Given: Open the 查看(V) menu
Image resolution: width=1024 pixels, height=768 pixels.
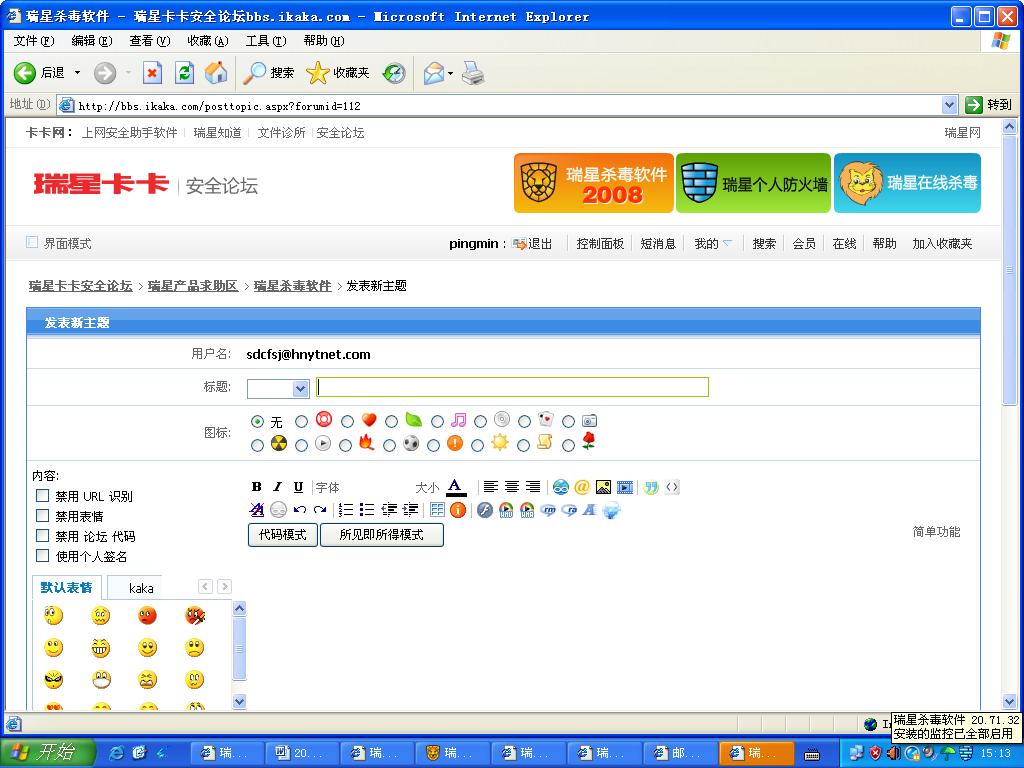Looking at the screenshot, I should (x=150, y=40).
